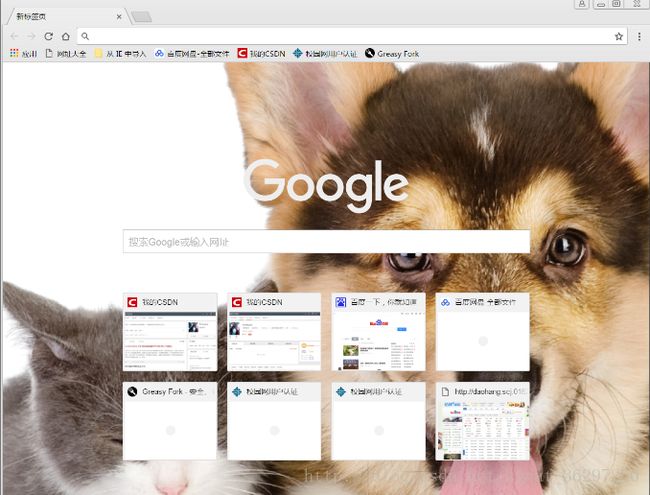This screenshot has width=650, height=495.
Task: Click the 搜索Google或输入网址 search box
Action: tap(326, 241)
